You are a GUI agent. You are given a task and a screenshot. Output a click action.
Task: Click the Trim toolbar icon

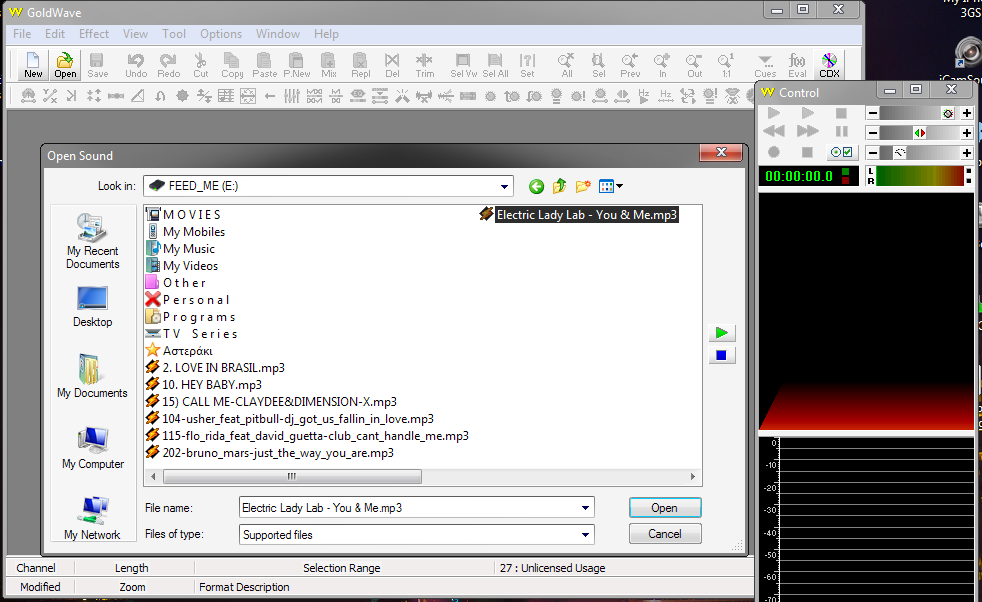click(425, 65)
